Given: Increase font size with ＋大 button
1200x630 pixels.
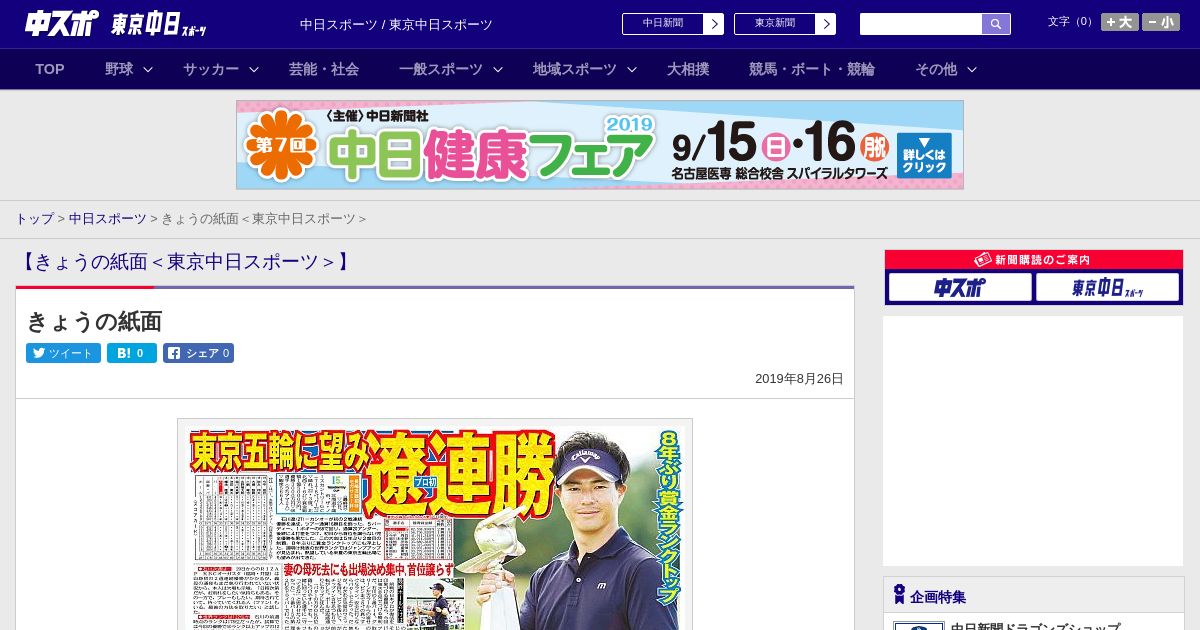Looking at the screenshot, I should (x=1119, y=22).
